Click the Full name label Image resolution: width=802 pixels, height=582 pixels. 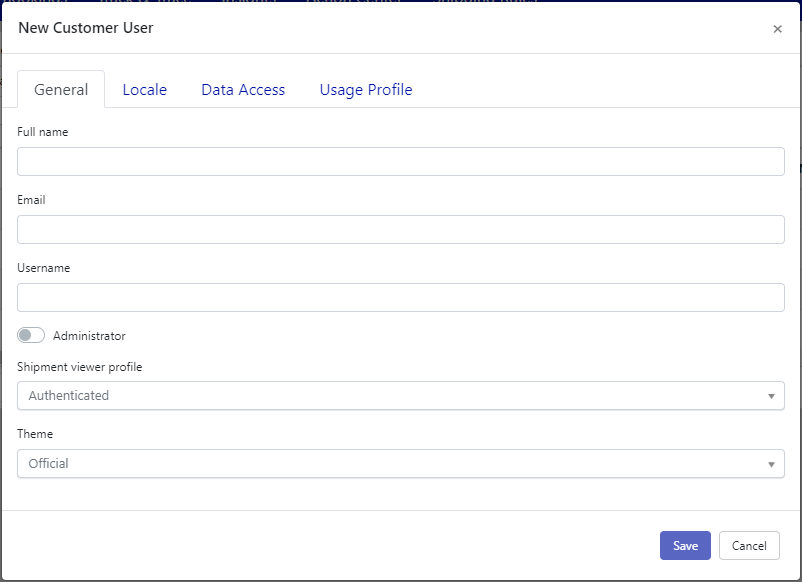pyautogui.click(x=43, y=132)
